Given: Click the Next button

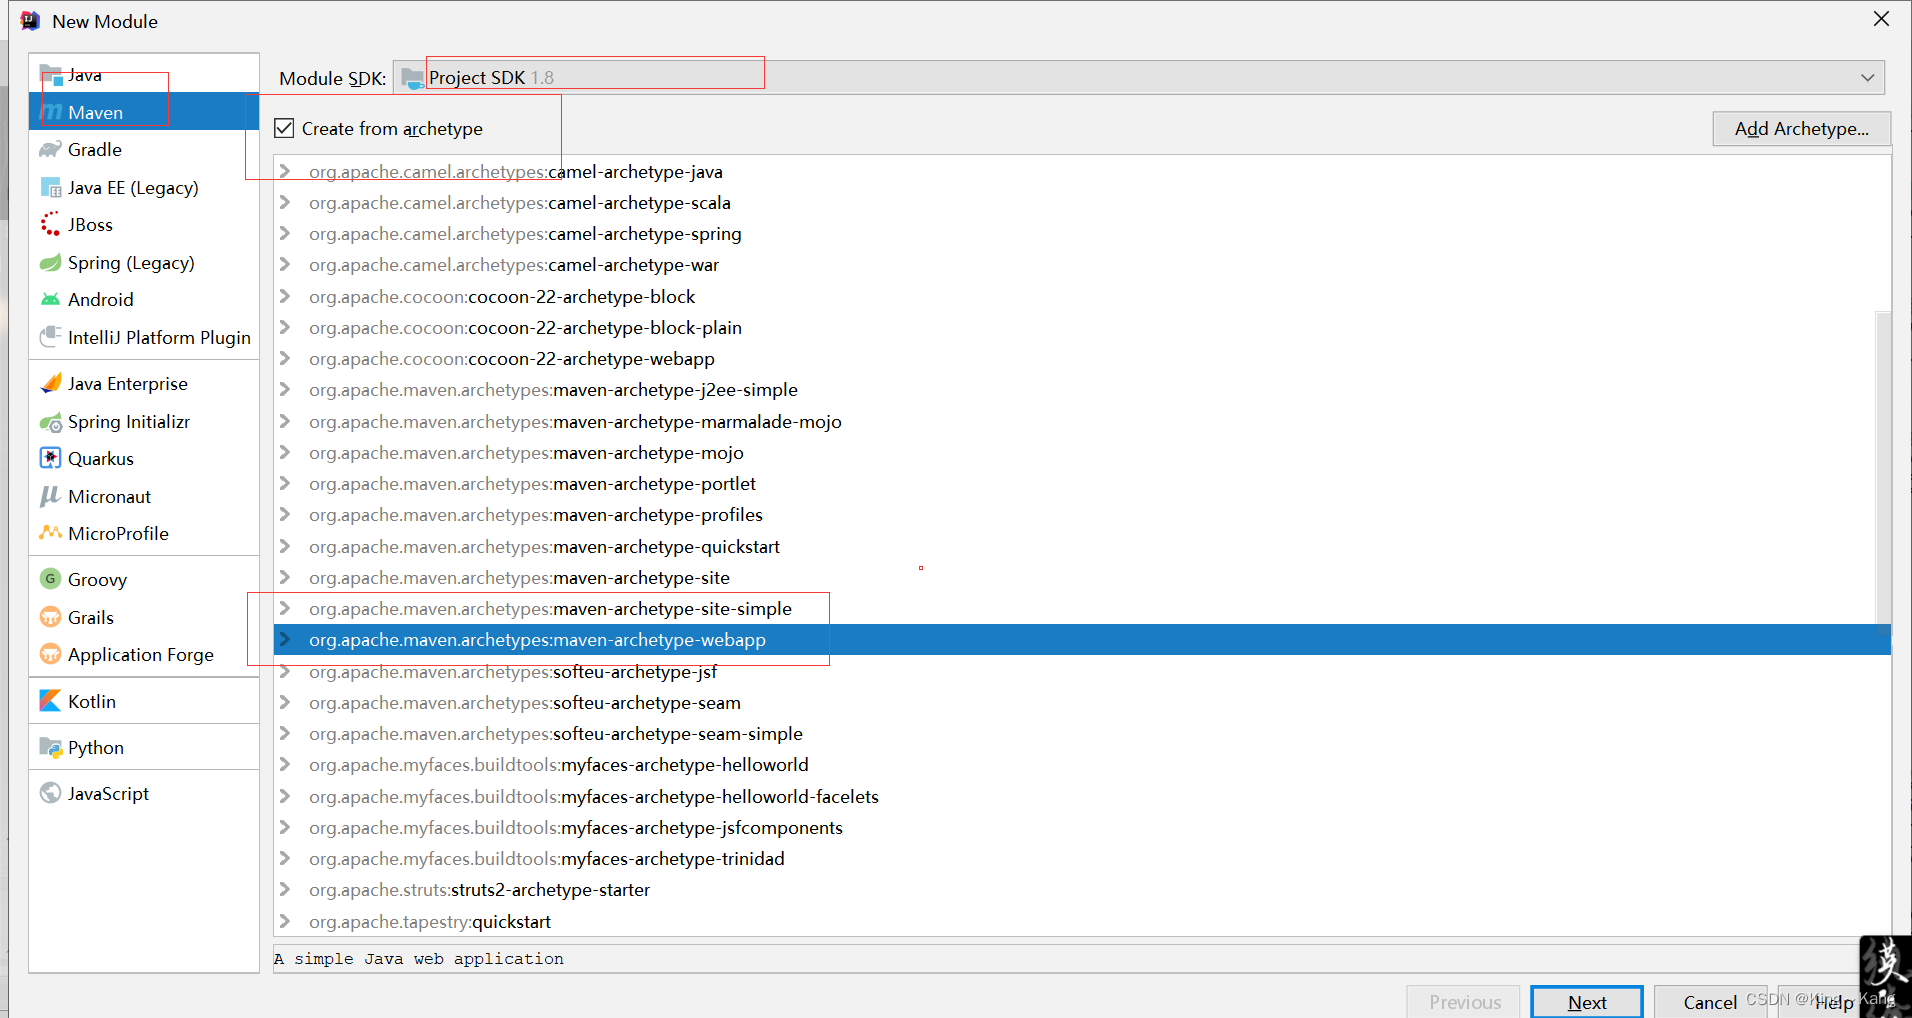Looking at the screenshot, I should 1586,1002.
